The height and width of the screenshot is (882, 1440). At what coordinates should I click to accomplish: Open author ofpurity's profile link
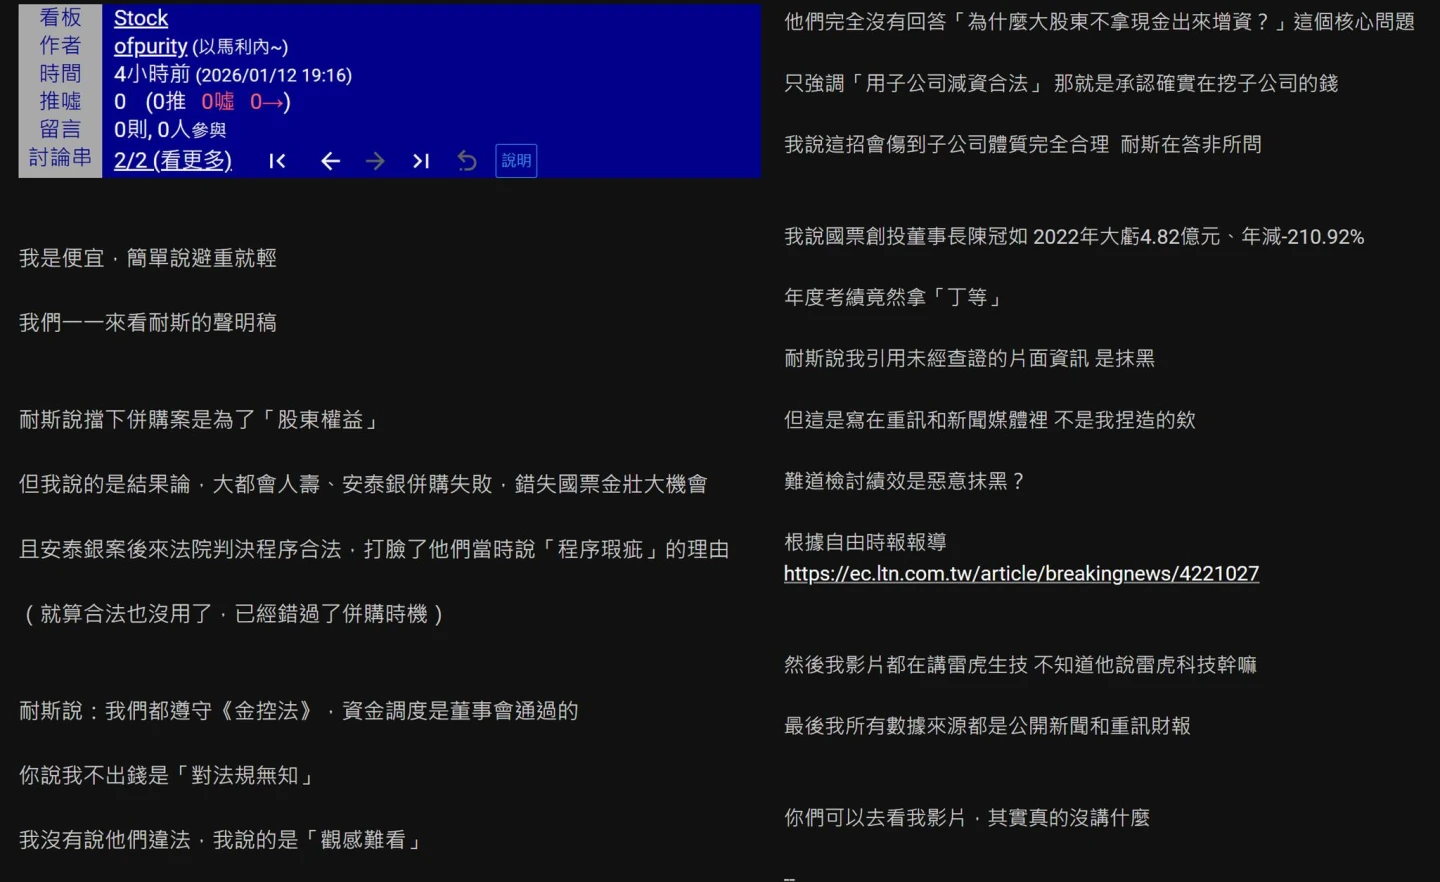coord(150,46)
